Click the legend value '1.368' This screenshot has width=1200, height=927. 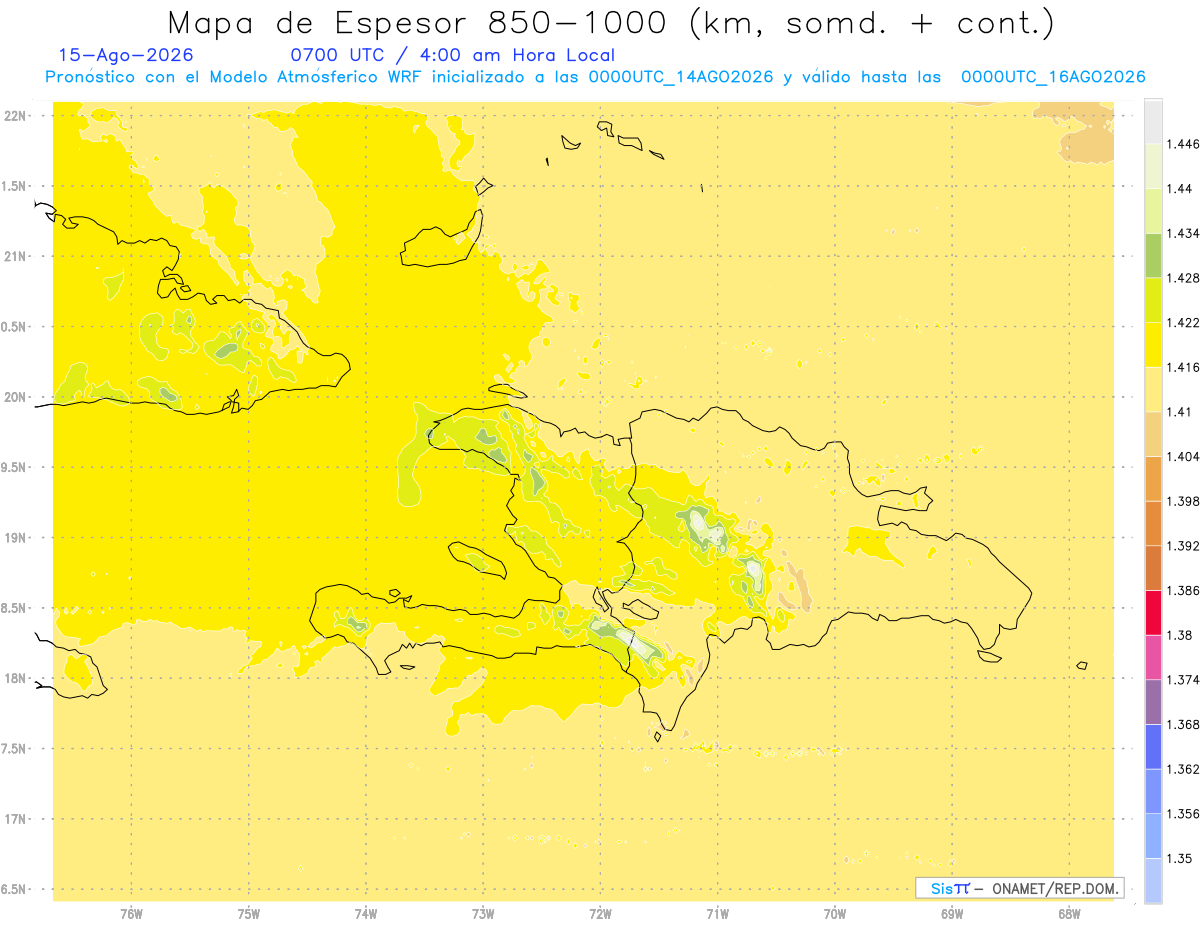1183,724
